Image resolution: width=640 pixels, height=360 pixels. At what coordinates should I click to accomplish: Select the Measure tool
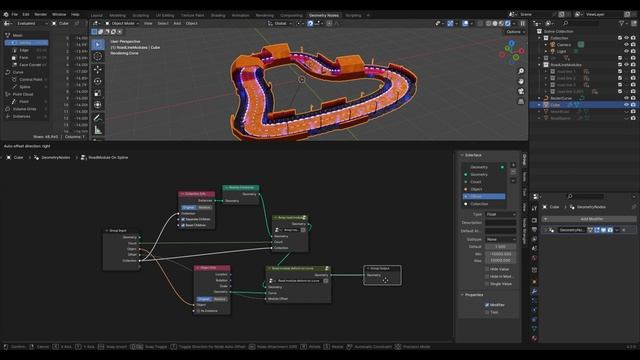click(x=98, y=130)
